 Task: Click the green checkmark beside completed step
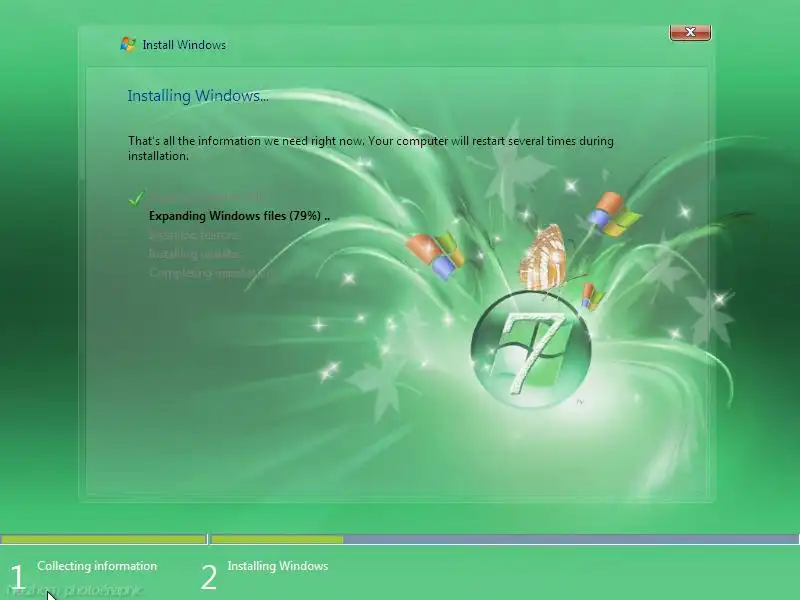136,198
